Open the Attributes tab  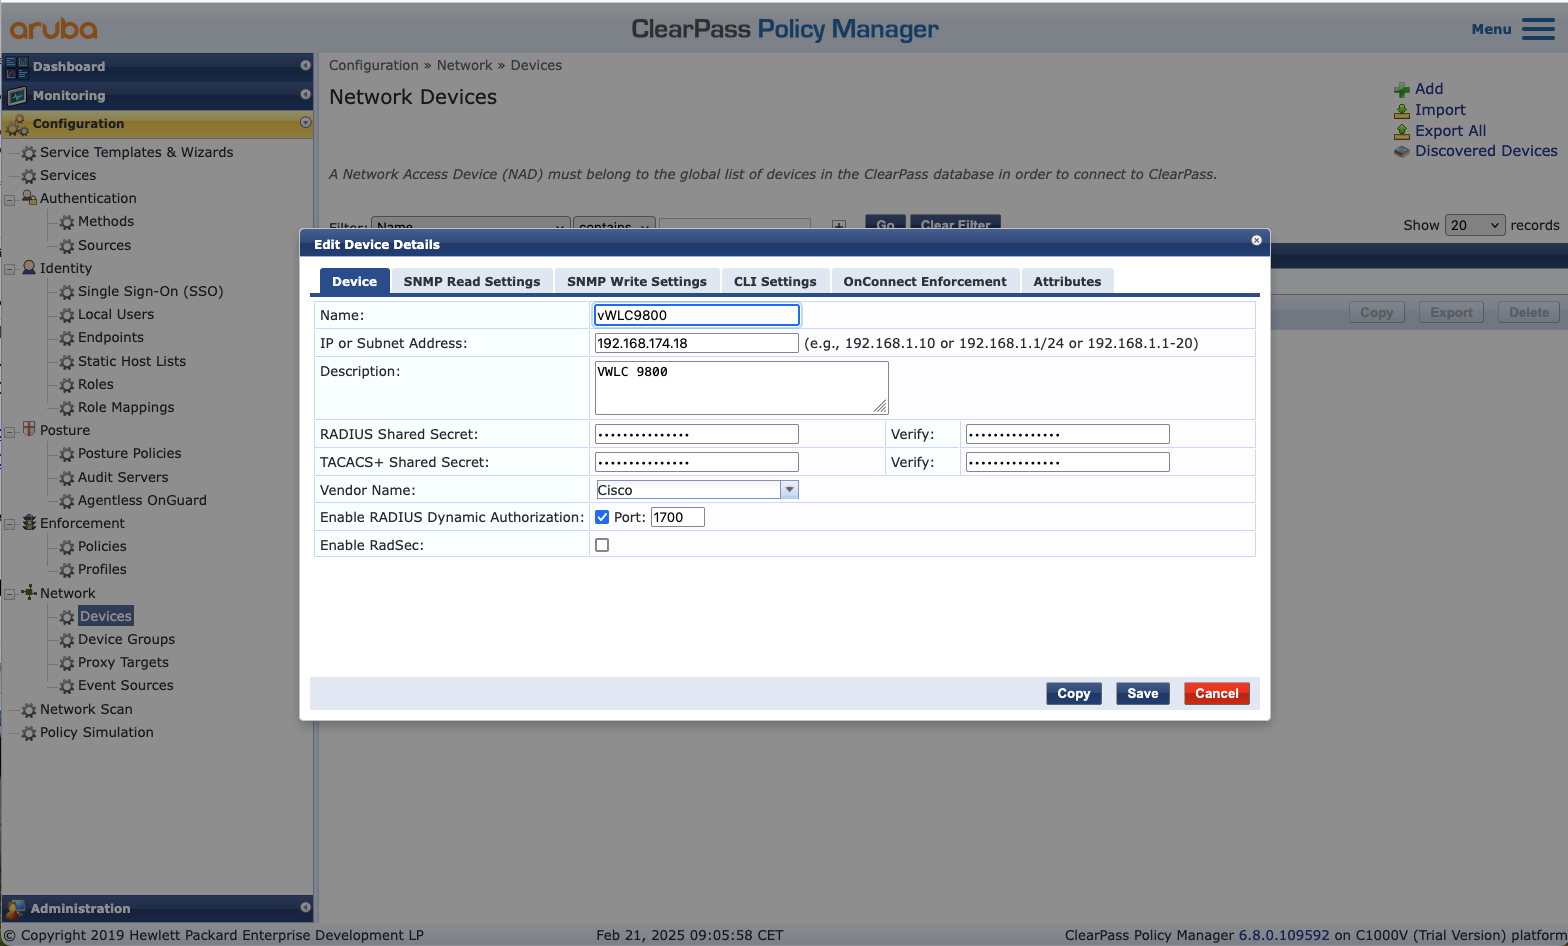tap(1067, 281)
